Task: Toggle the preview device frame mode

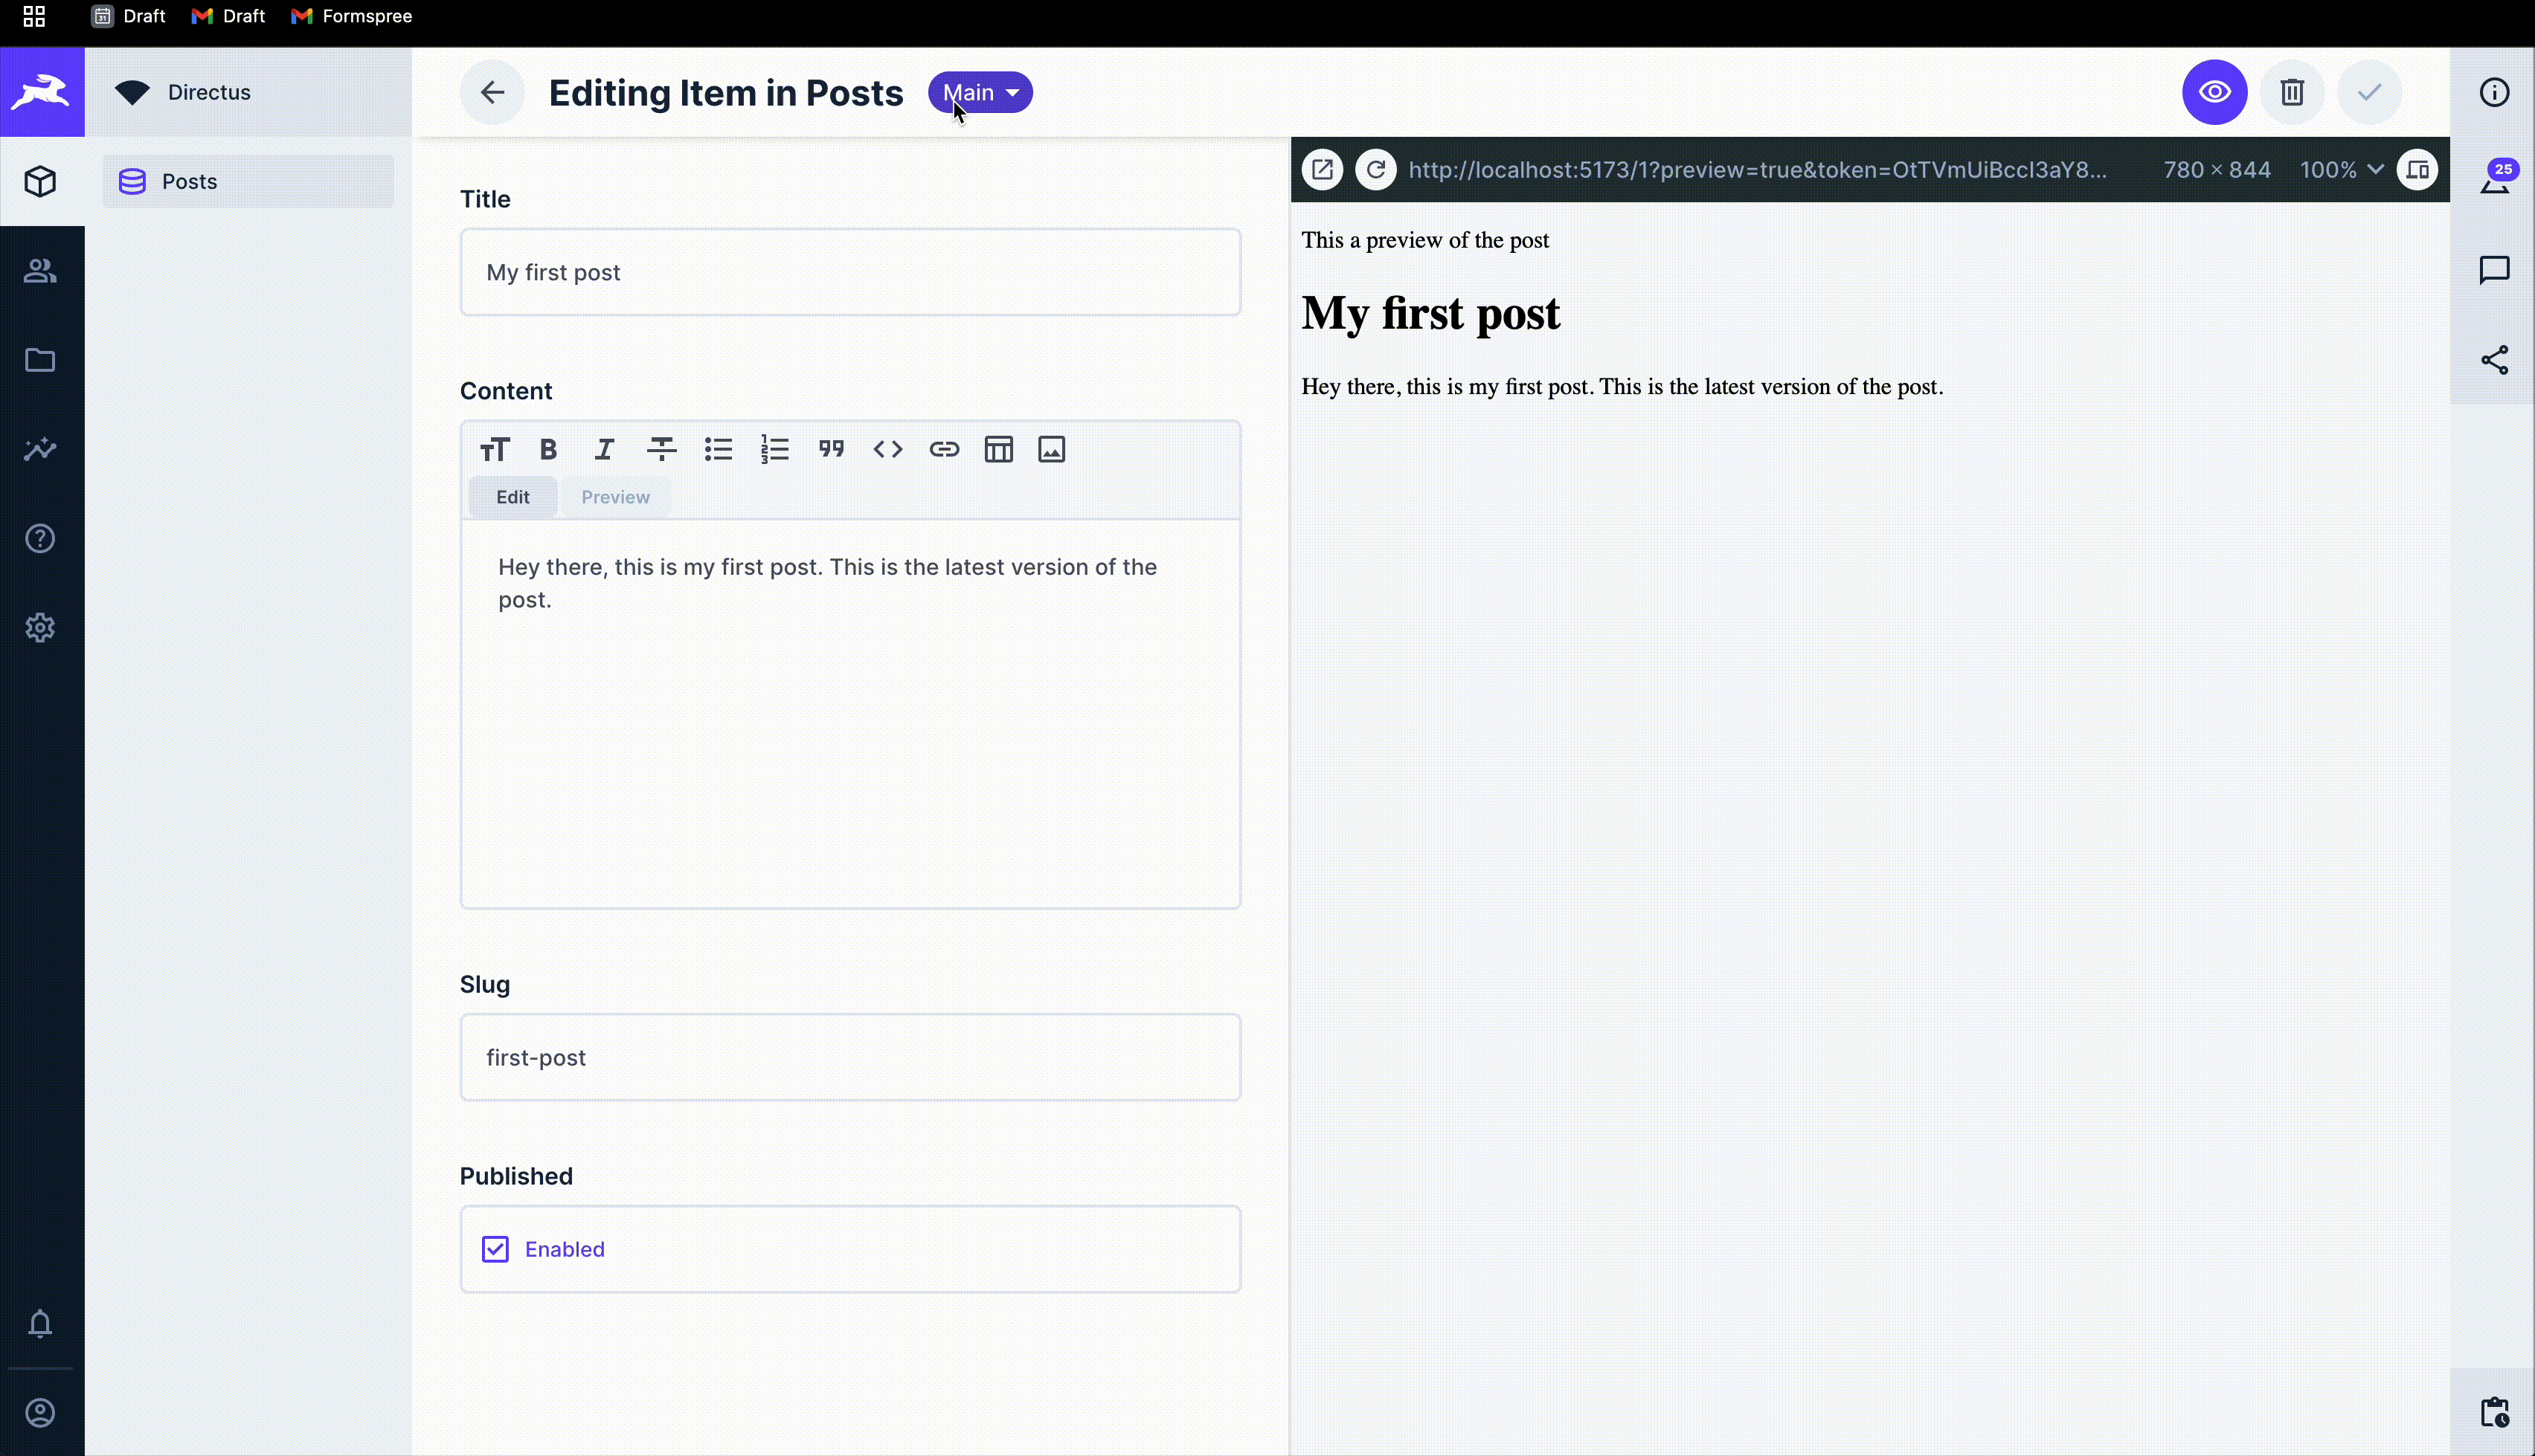Action: tap(2418, 169)
